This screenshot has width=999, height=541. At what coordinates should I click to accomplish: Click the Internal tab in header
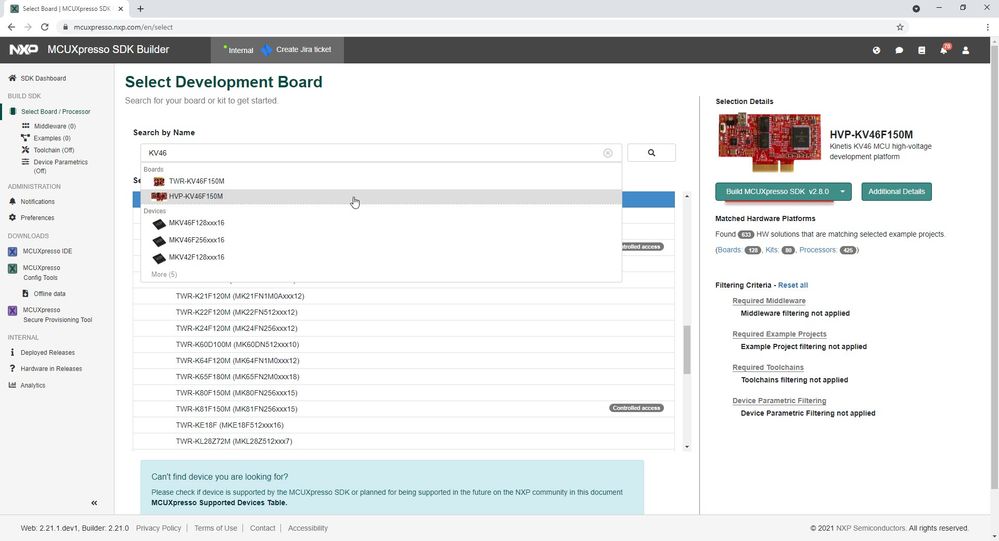(238, 50)
